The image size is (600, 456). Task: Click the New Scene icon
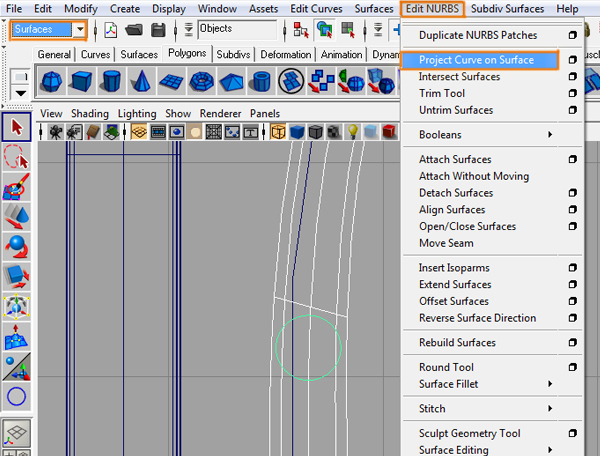click(x=111, y=29)
